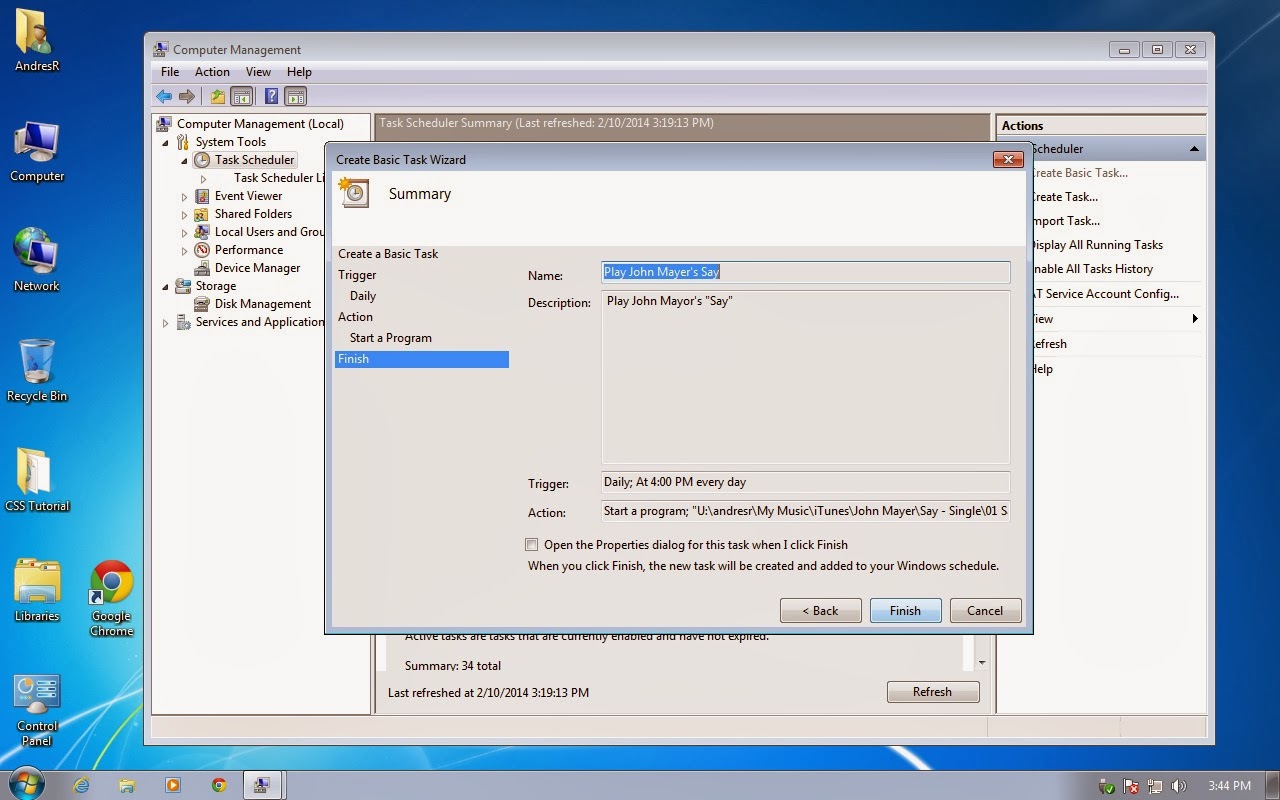
Task: Click the Back arrow in Computer Management toolbar
Action: 164,96
